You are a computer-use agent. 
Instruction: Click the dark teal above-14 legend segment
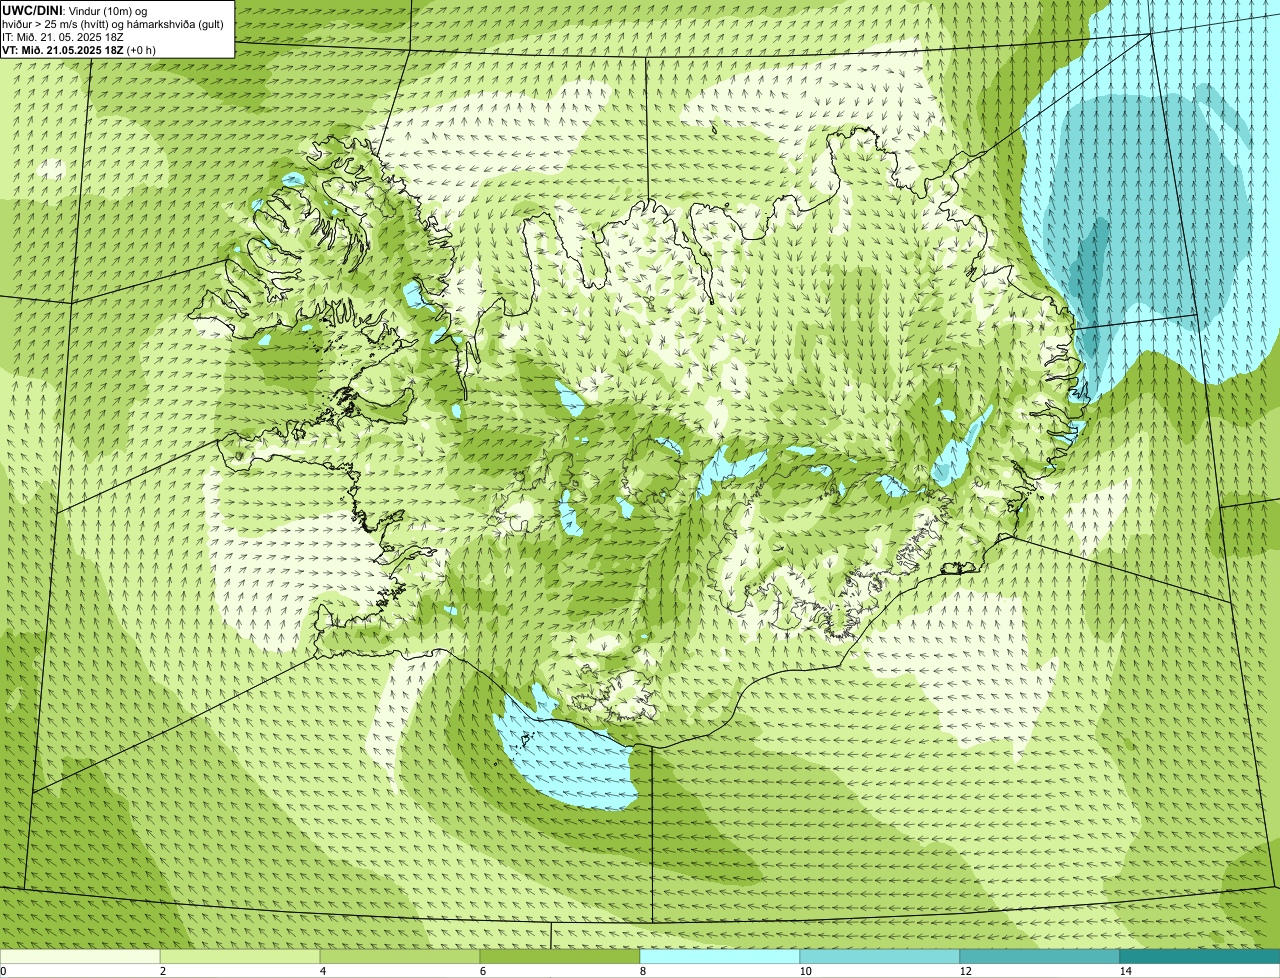pyautogui.click(x=1200, y=956)
